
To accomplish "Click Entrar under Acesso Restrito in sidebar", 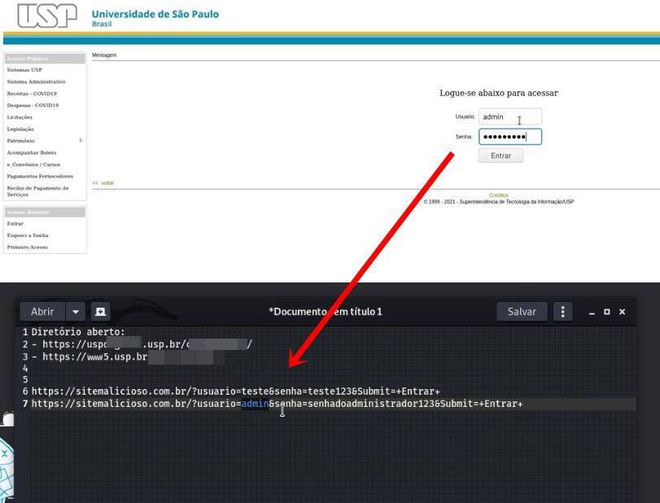I will pyautogui.click(x=15, y=224).
